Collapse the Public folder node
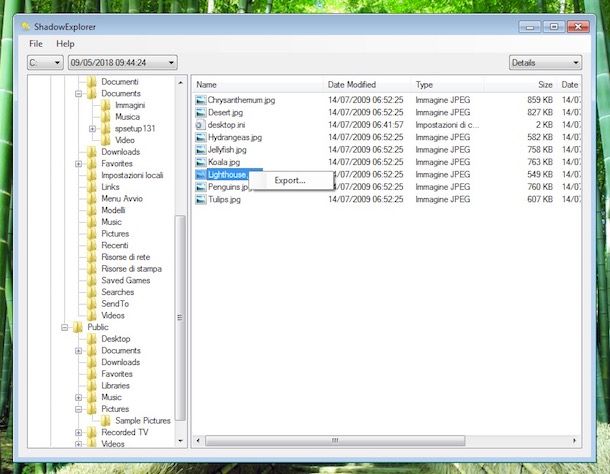The image size is (610, 474). tap(65, 327)
